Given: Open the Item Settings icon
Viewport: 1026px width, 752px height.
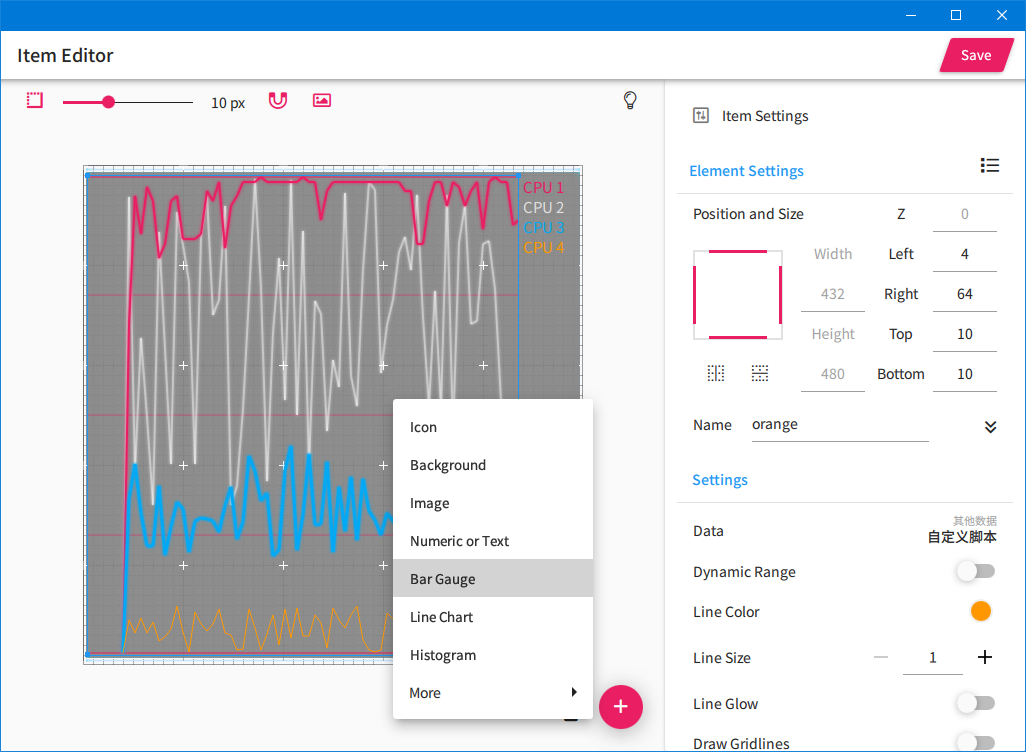Looking at the screenshot, I should coord(701,116).
